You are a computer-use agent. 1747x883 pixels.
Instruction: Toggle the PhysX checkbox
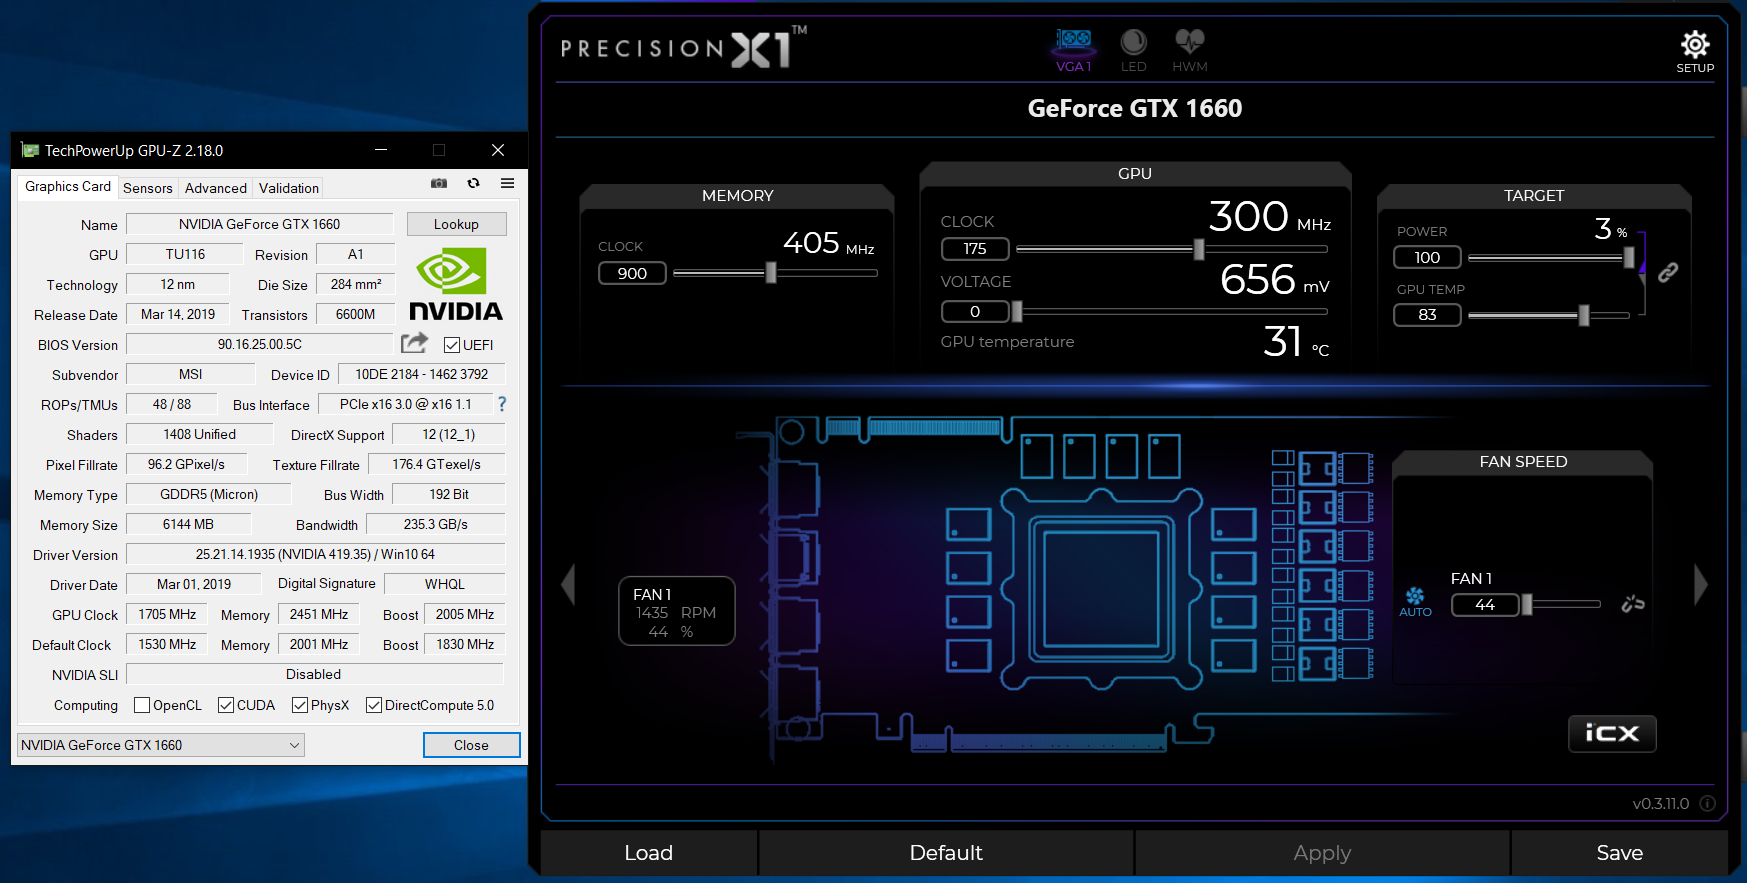point(300,705)
